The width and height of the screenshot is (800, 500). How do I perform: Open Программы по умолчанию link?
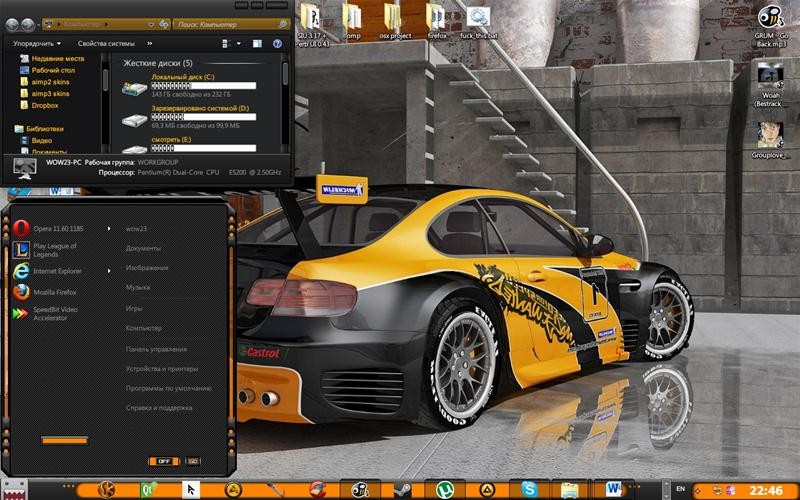pos(168,388)
